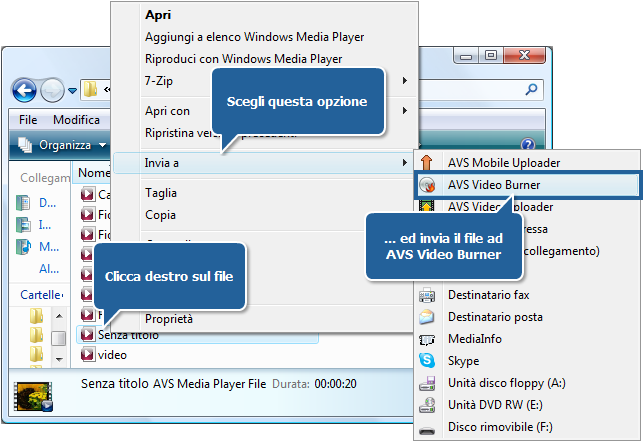Expand the Invia a submenu arrow
Viewport: 644px width, 442px height.
[405, 163]
